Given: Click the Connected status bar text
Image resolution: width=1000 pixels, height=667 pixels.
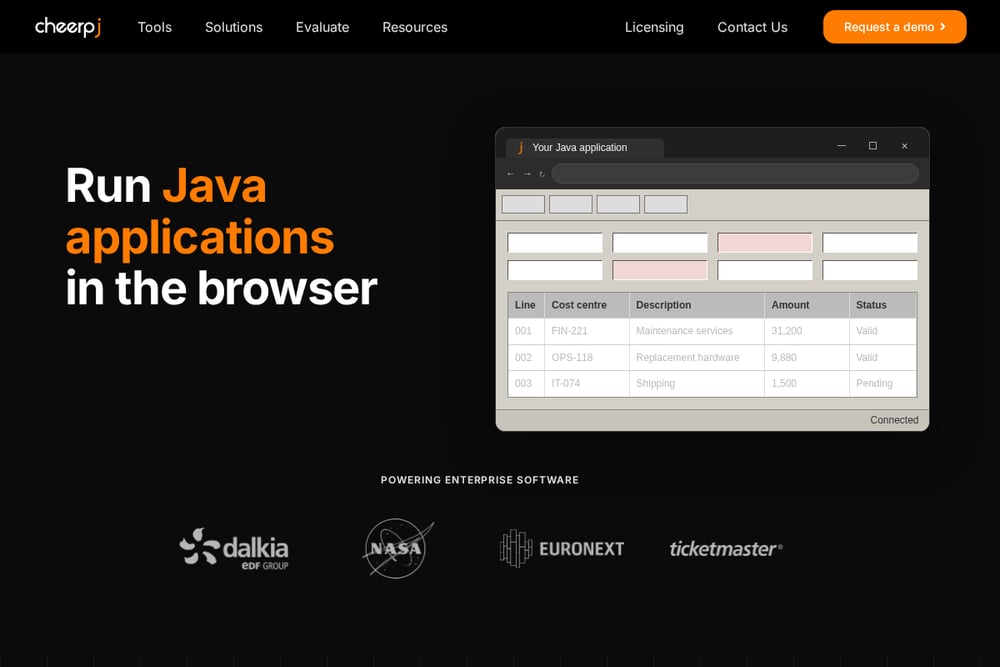Looking at the screenshot, I should (x=894, y=420).
